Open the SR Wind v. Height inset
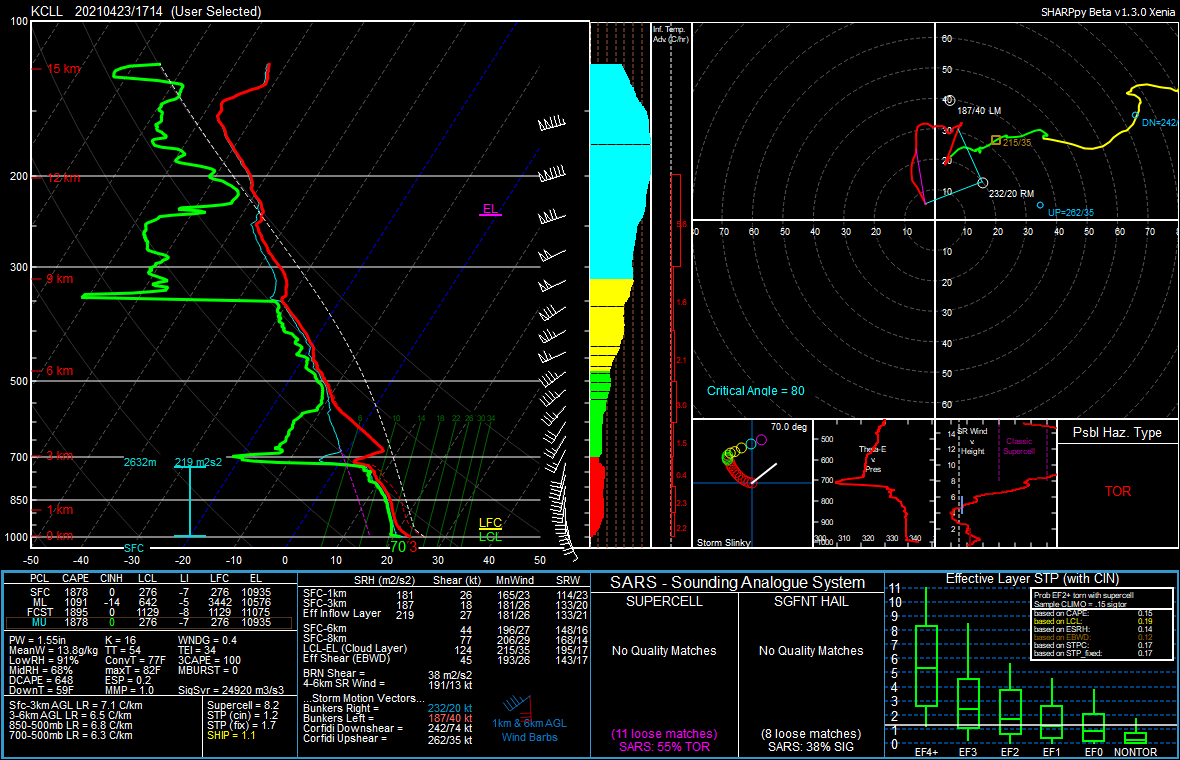 (996, 483)
